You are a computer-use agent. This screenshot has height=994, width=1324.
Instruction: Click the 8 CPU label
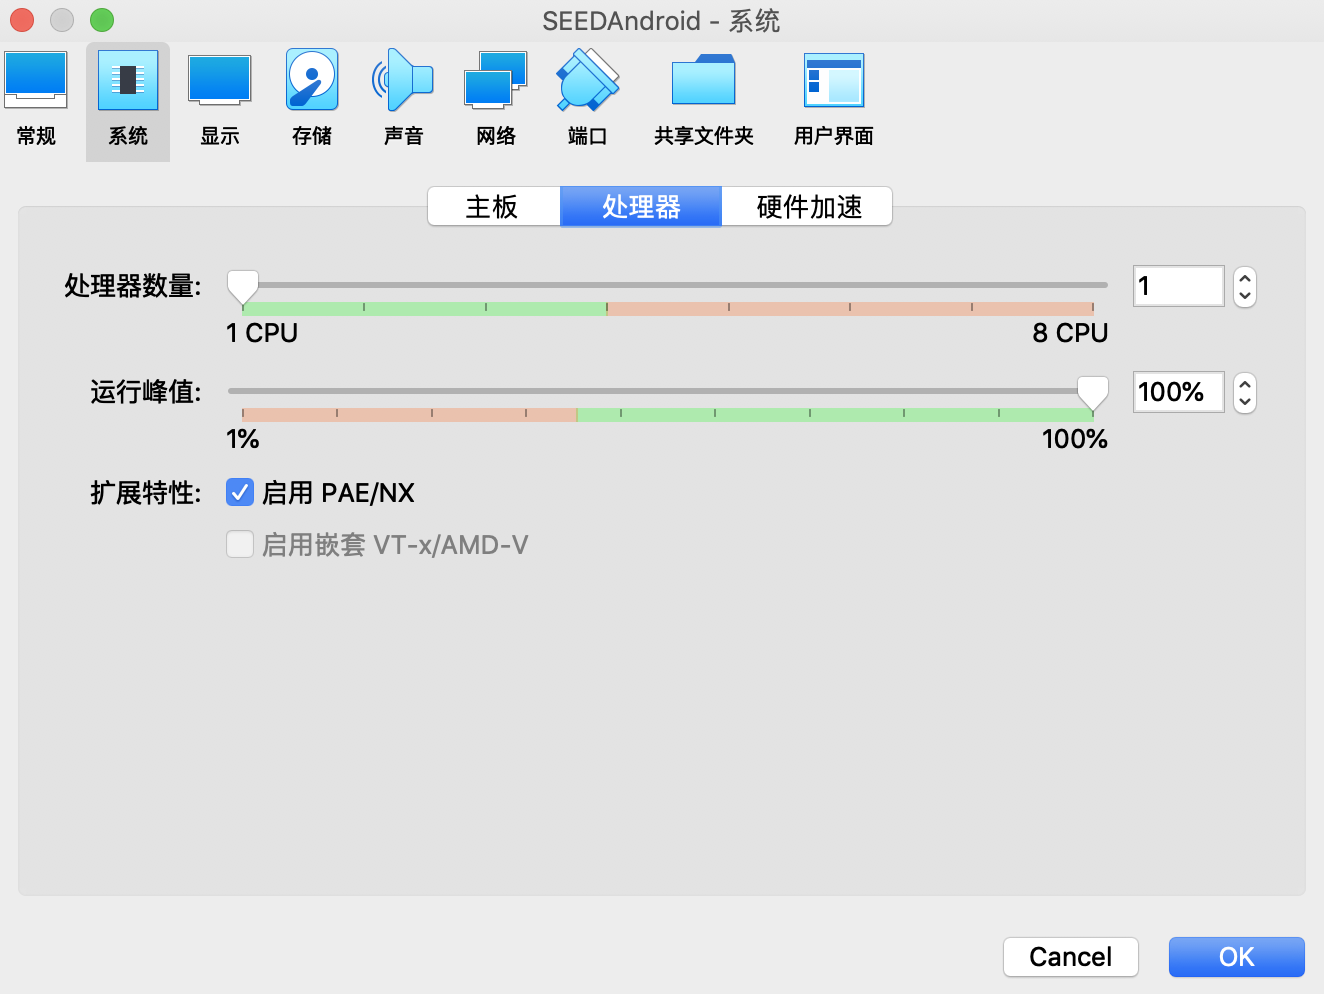point(1070,333)
